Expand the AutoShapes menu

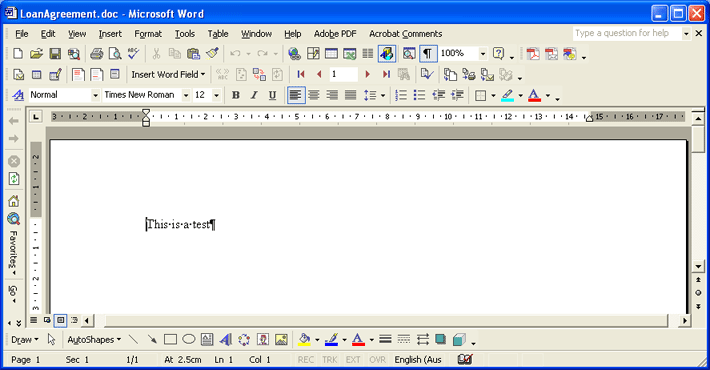[94, 340]
